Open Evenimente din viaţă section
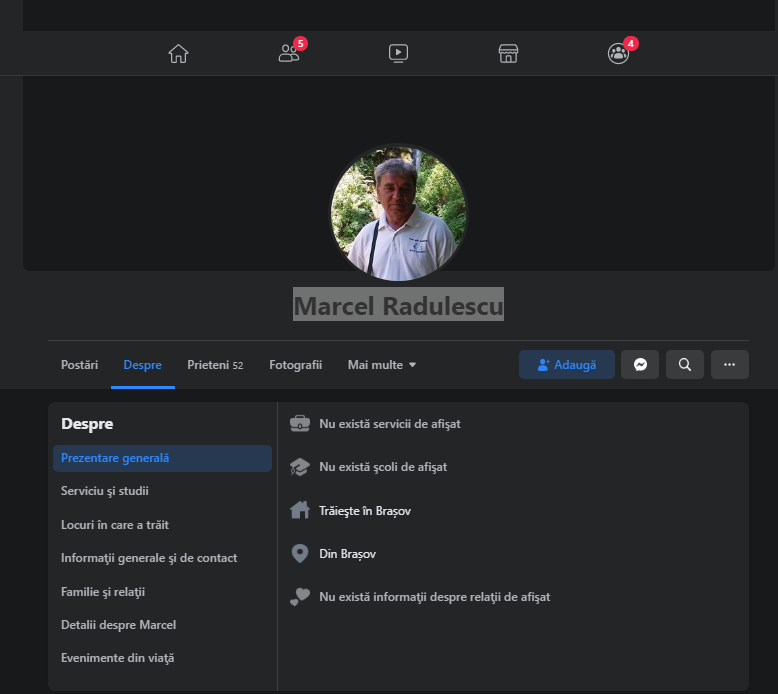Image resolution: width=778 pixels, height=694 pixels. tap(117, 658)
